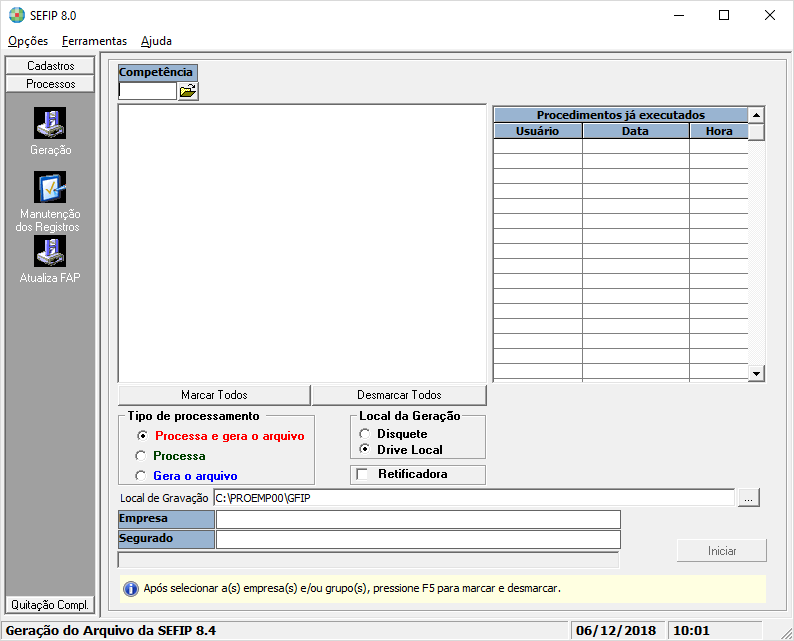This screenshot has width=794, height=641.
Task: Open the Quitação Compl. sidebar section
Action: pos(50,605)
